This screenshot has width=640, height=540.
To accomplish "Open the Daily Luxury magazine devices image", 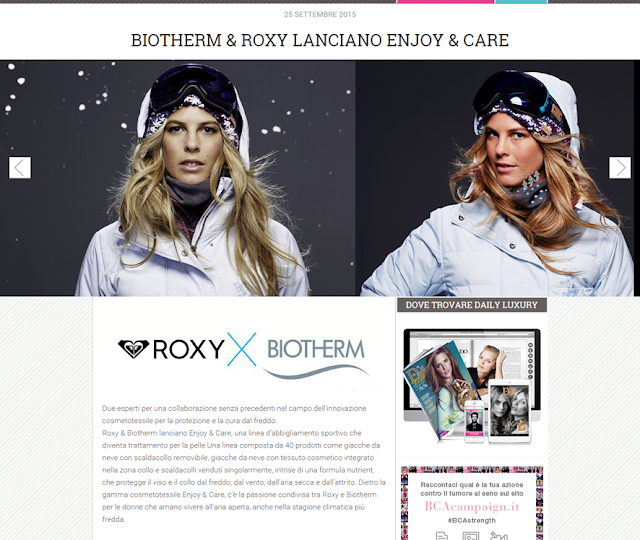I will (472, 386).
